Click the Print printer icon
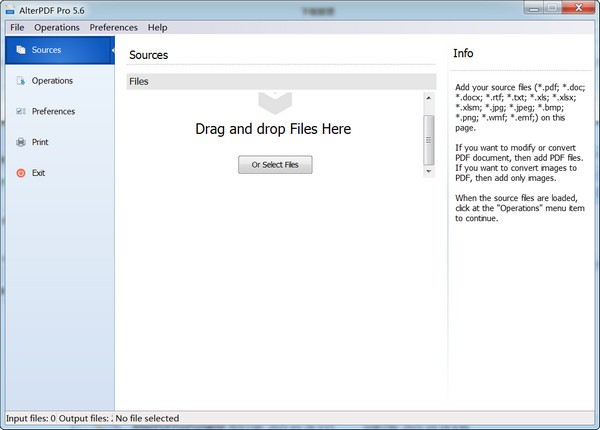The width and height of the screenshot is (600, 430). click(x=20, y=143)
